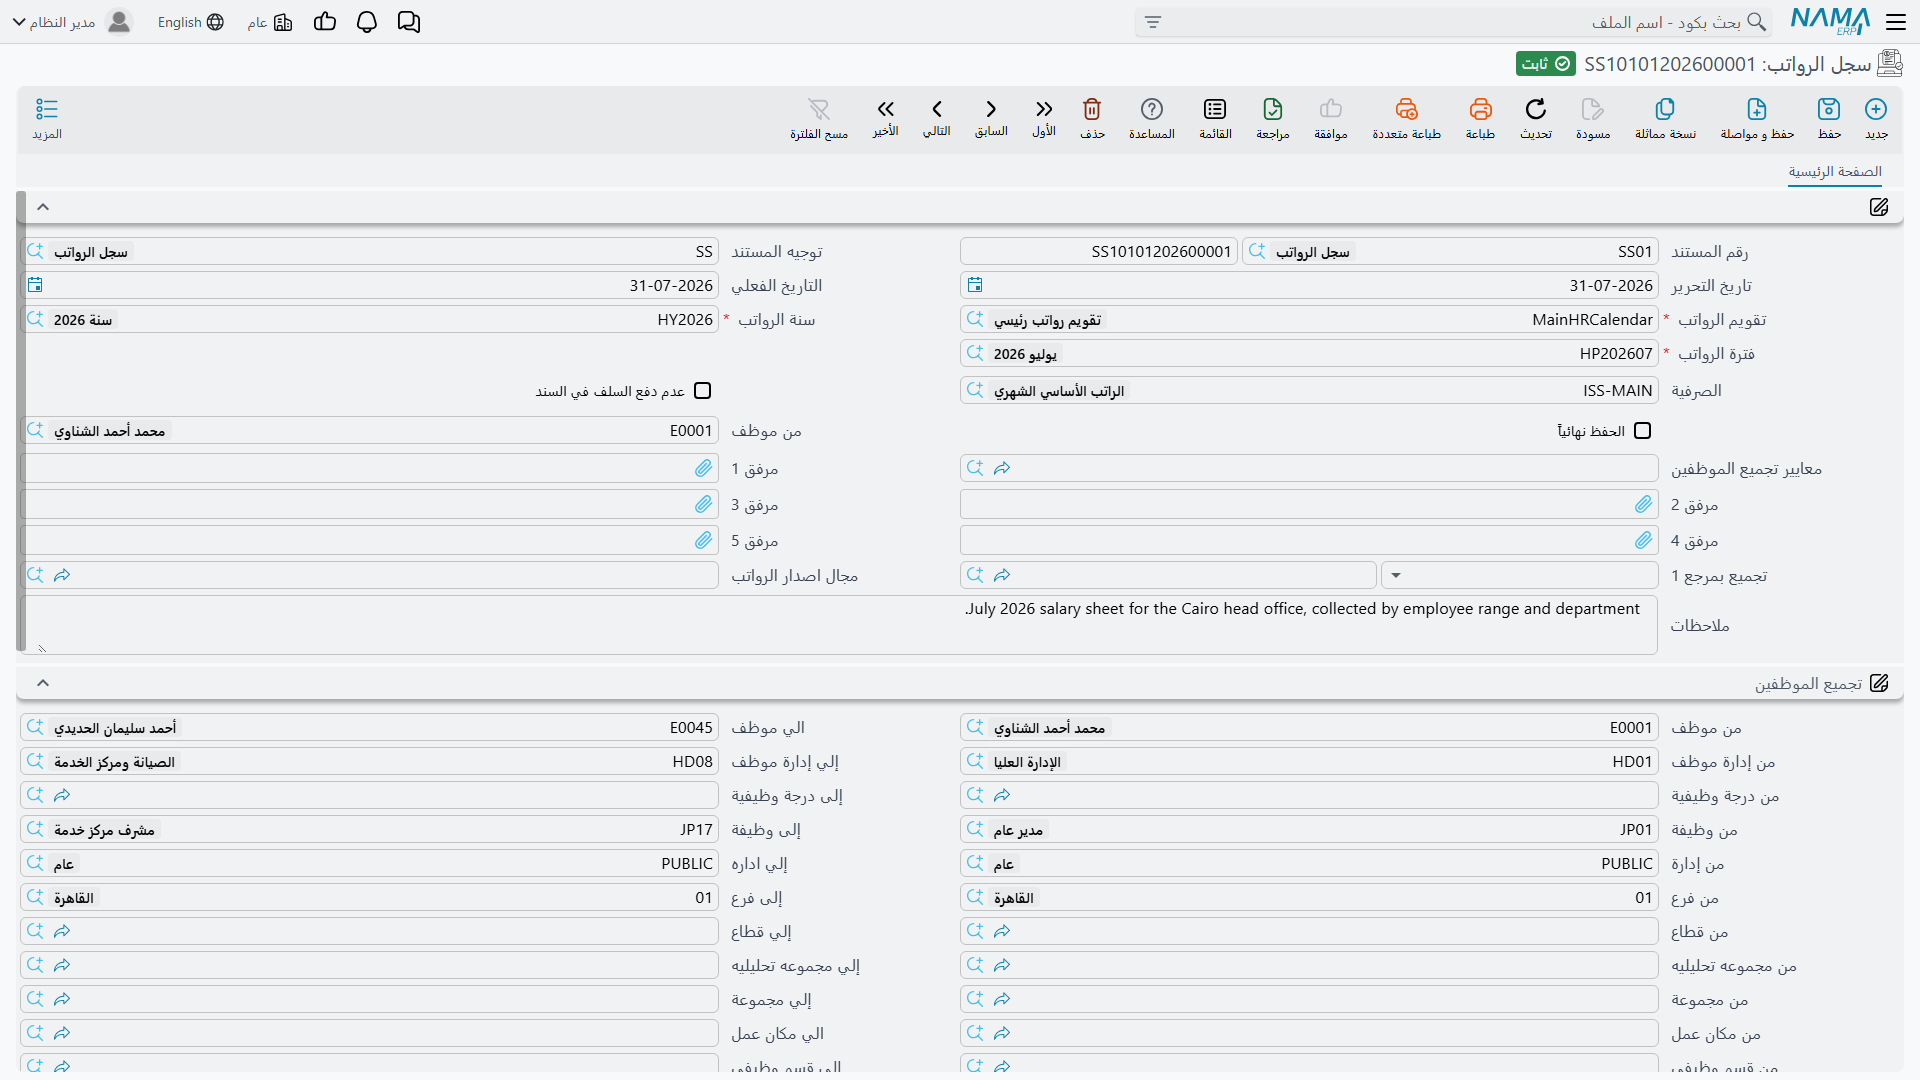Open the hamburger main menu
1920x1080 pixels.
tap(1896, 22)
